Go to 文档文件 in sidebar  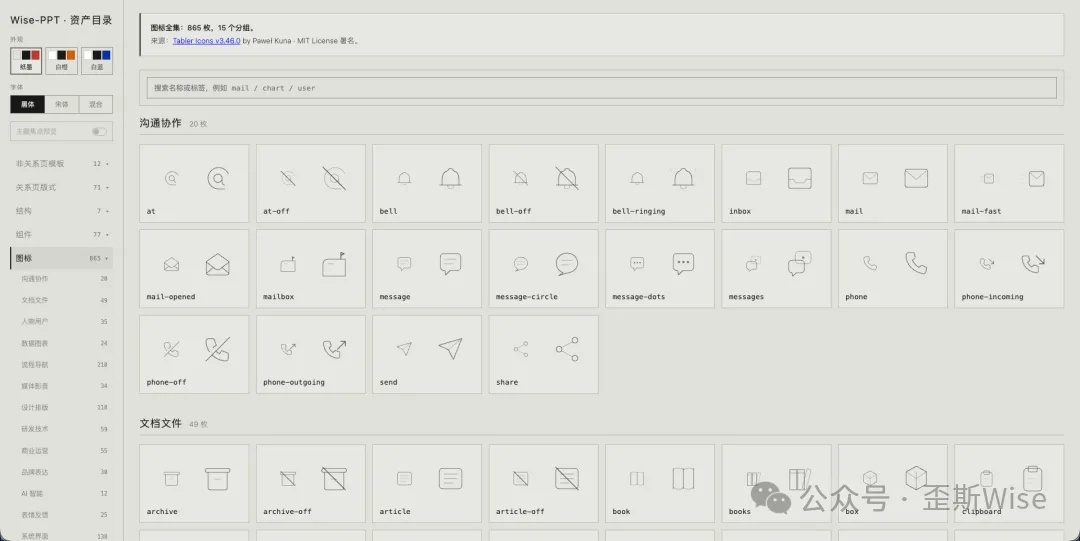(63, 300)
